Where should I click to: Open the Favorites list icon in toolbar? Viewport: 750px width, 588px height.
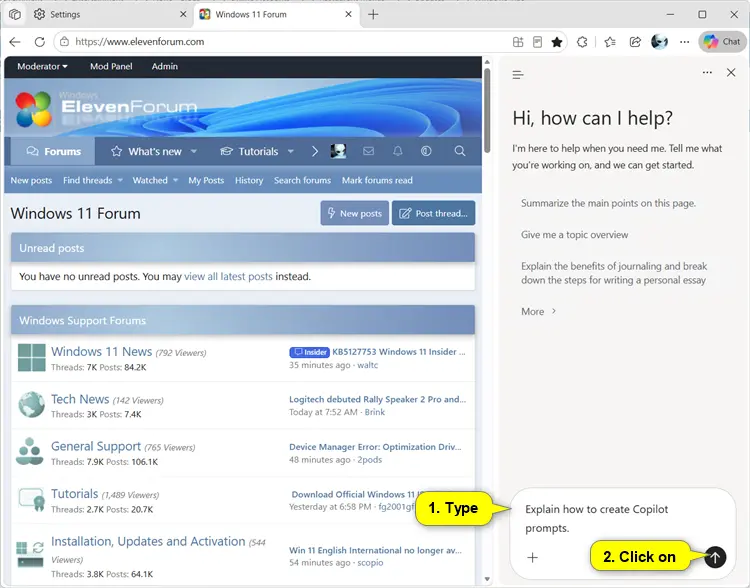coord(610,42)
